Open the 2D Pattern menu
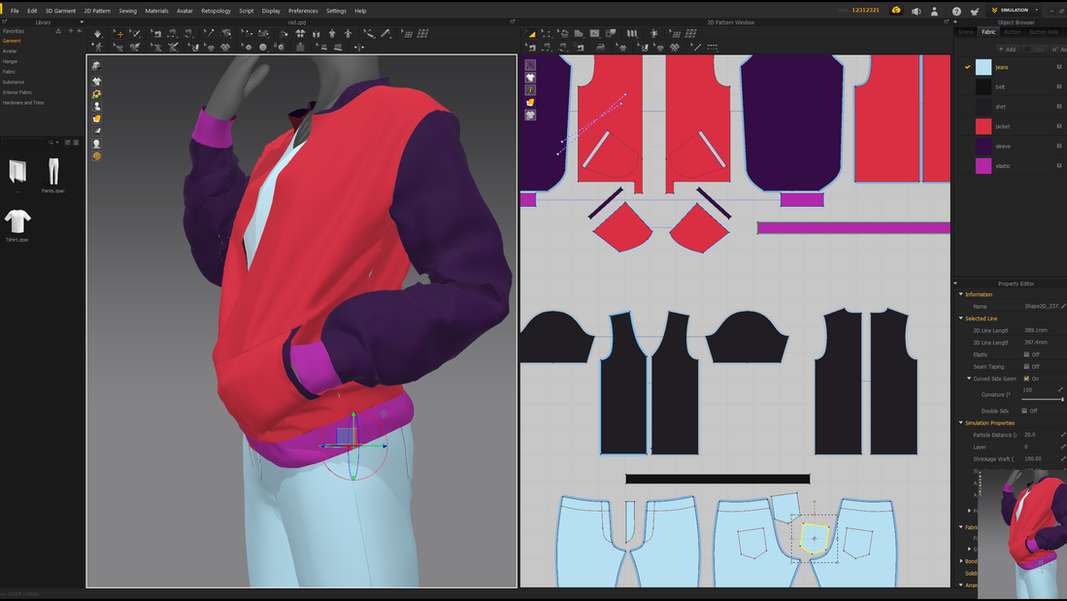 (97, 11)
